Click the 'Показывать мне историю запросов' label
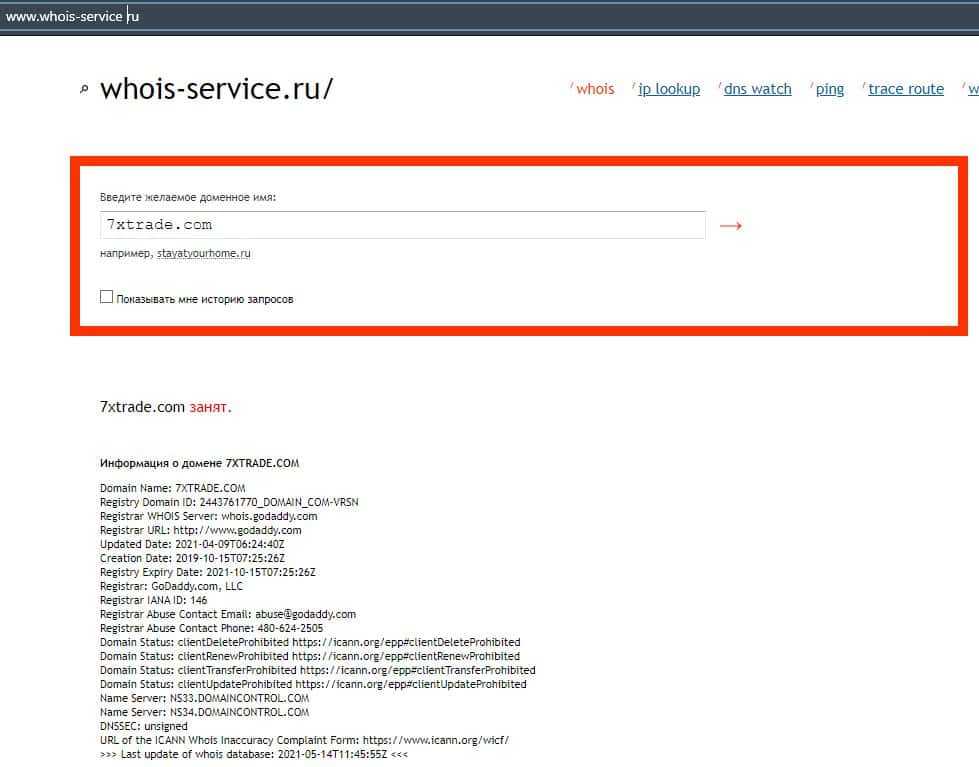Image resolution: width=979 pixels, height=767 pixels. (x=205, y=299)
